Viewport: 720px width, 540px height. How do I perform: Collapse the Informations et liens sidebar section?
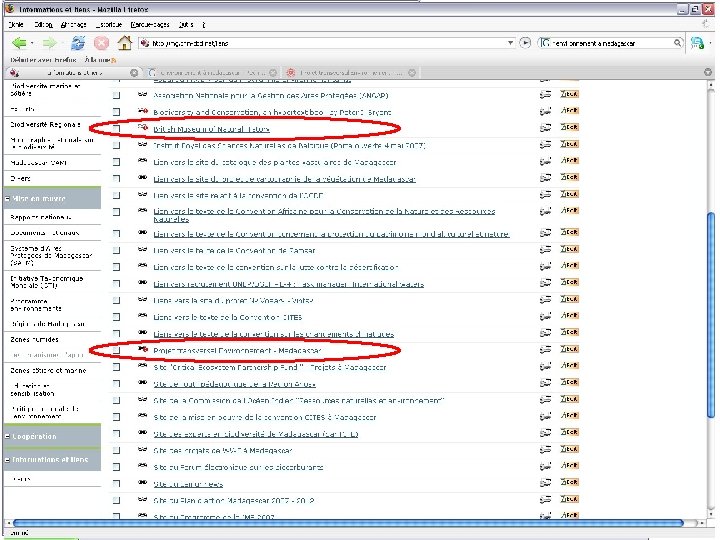pyautogui.click(x=7, y=459)
